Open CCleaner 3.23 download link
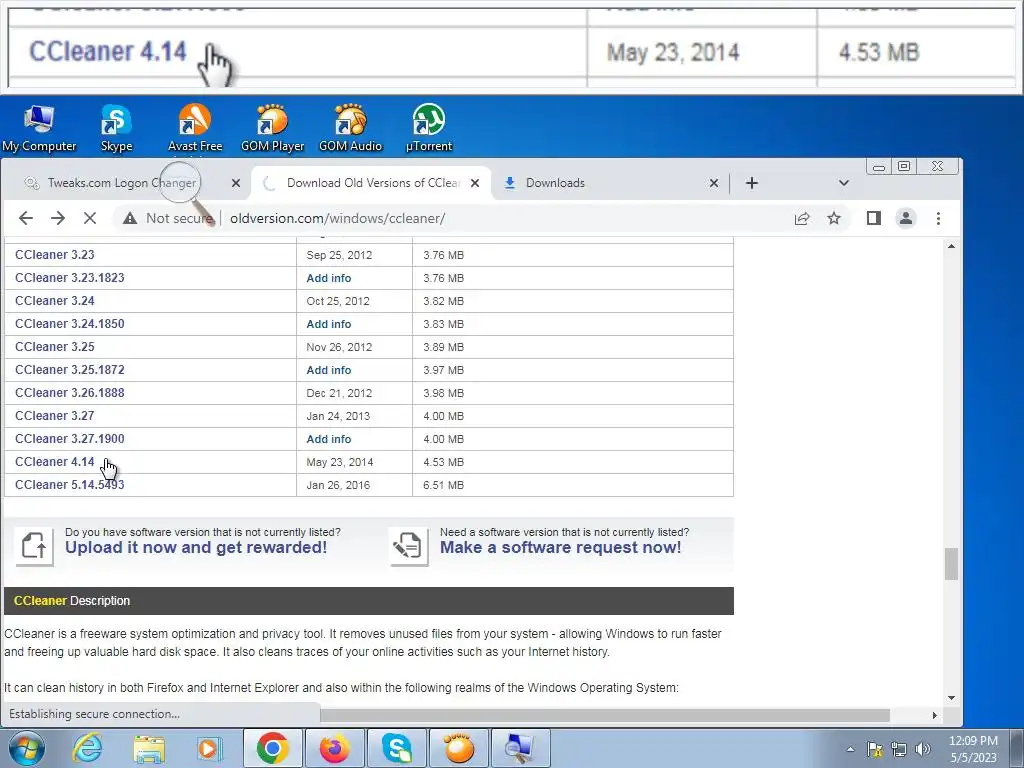This screenshot has width=1024, height=768. point(55,255)
